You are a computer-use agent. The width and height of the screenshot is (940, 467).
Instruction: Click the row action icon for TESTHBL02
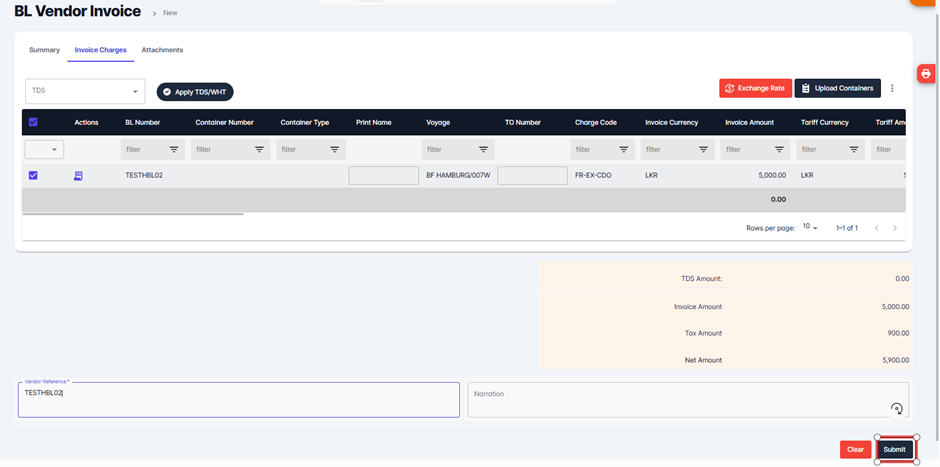78,176
